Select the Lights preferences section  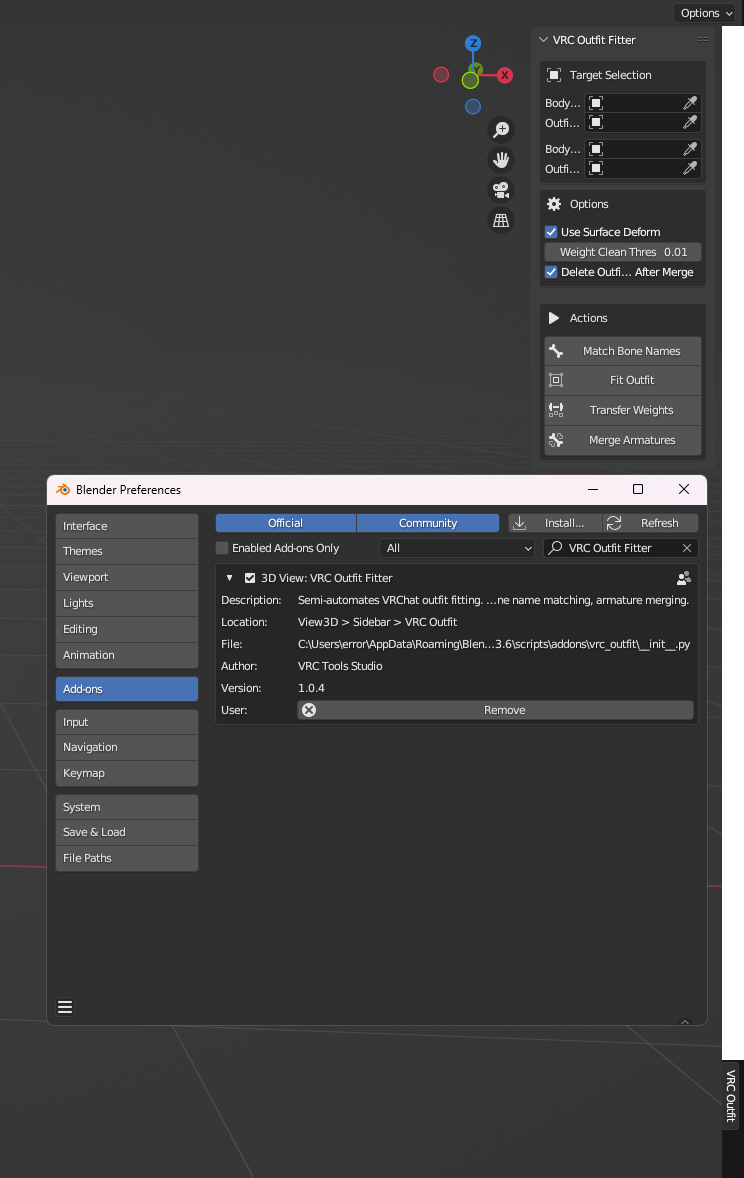click(x=127, y=603)
